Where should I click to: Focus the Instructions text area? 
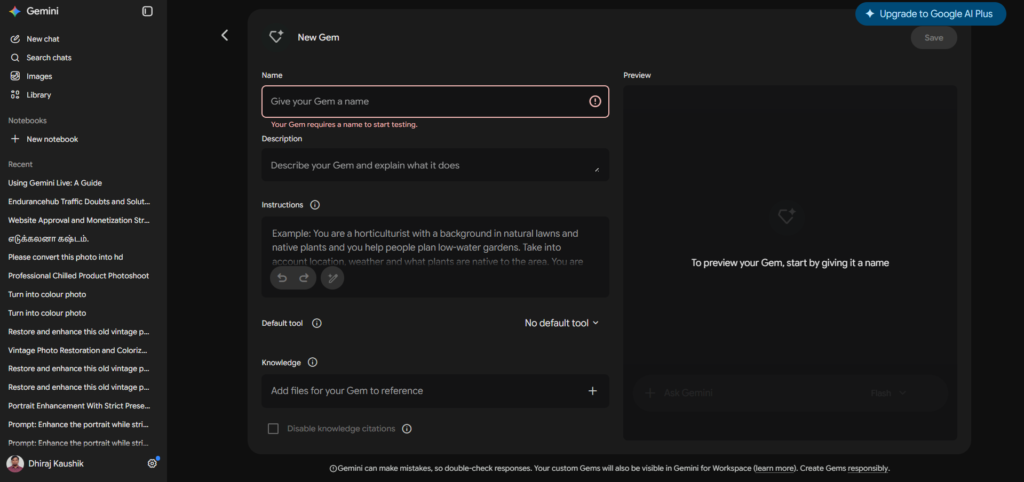click(x=435, y=257)
